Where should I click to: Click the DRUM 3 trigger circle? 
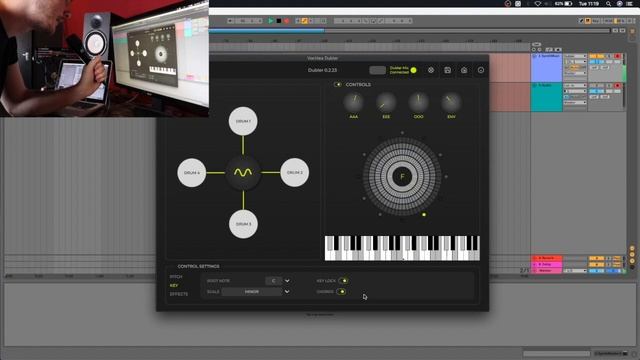pyautogui.click(x=243, y=224)
